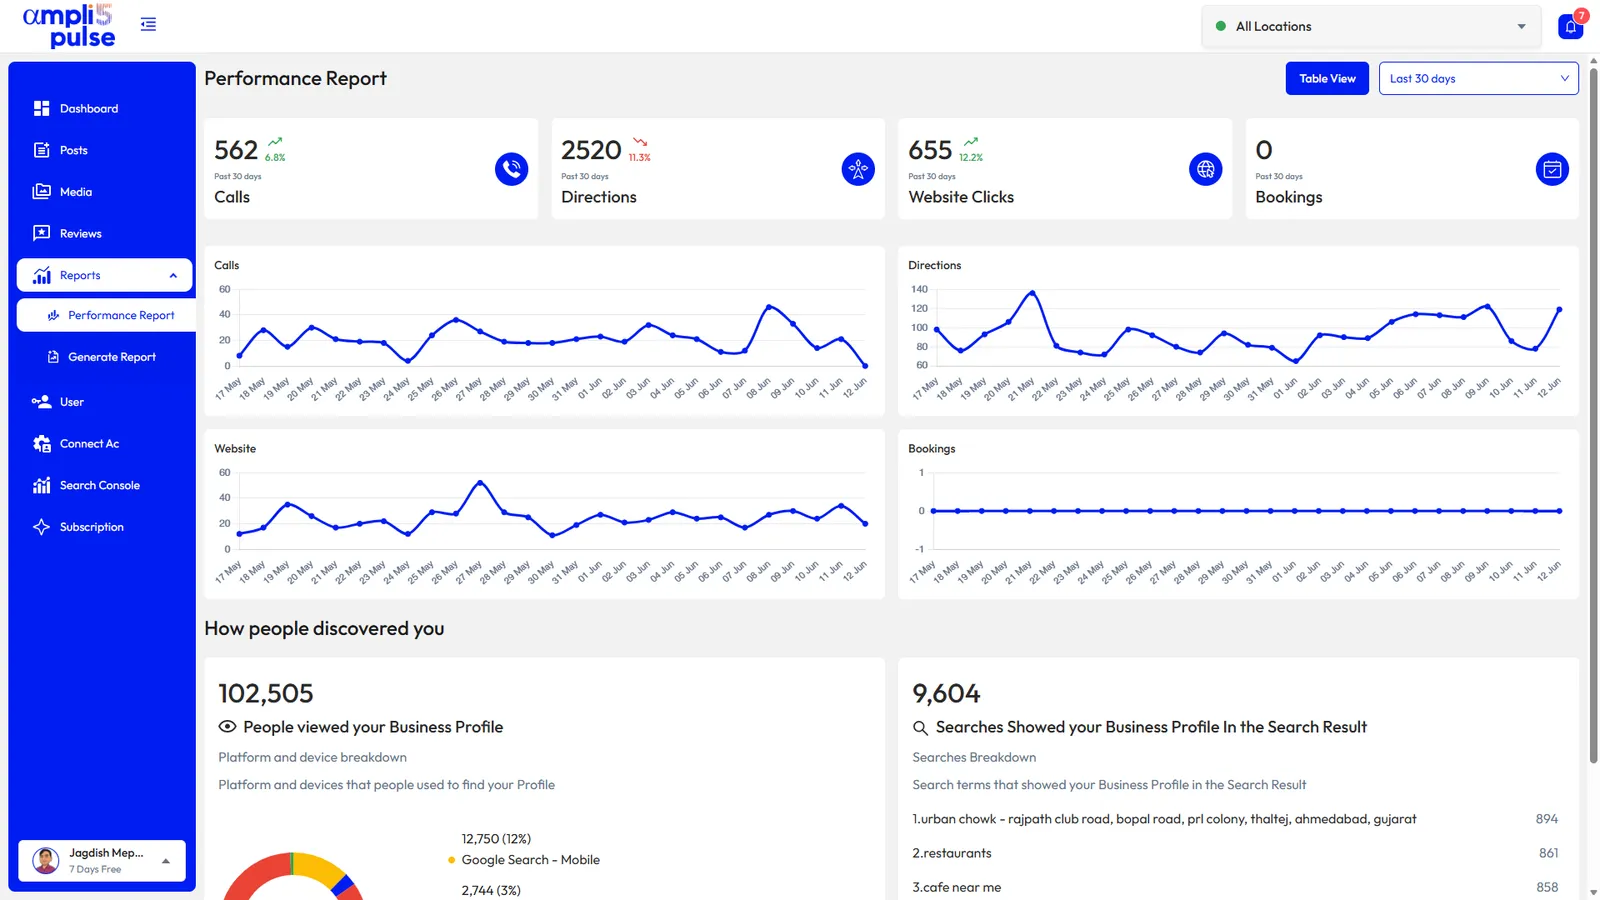Open the Last 30 days date range dropdown
Viewport: 1600px width, 900px height.
click(x=1478, y=79)
